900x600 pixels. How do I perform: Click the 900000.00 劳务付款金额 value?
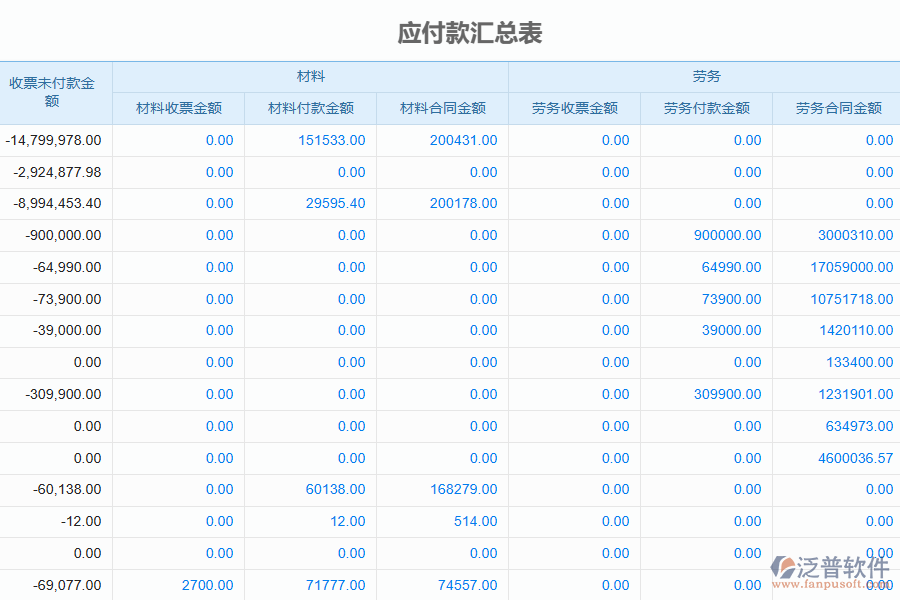(x=725, y=235)
